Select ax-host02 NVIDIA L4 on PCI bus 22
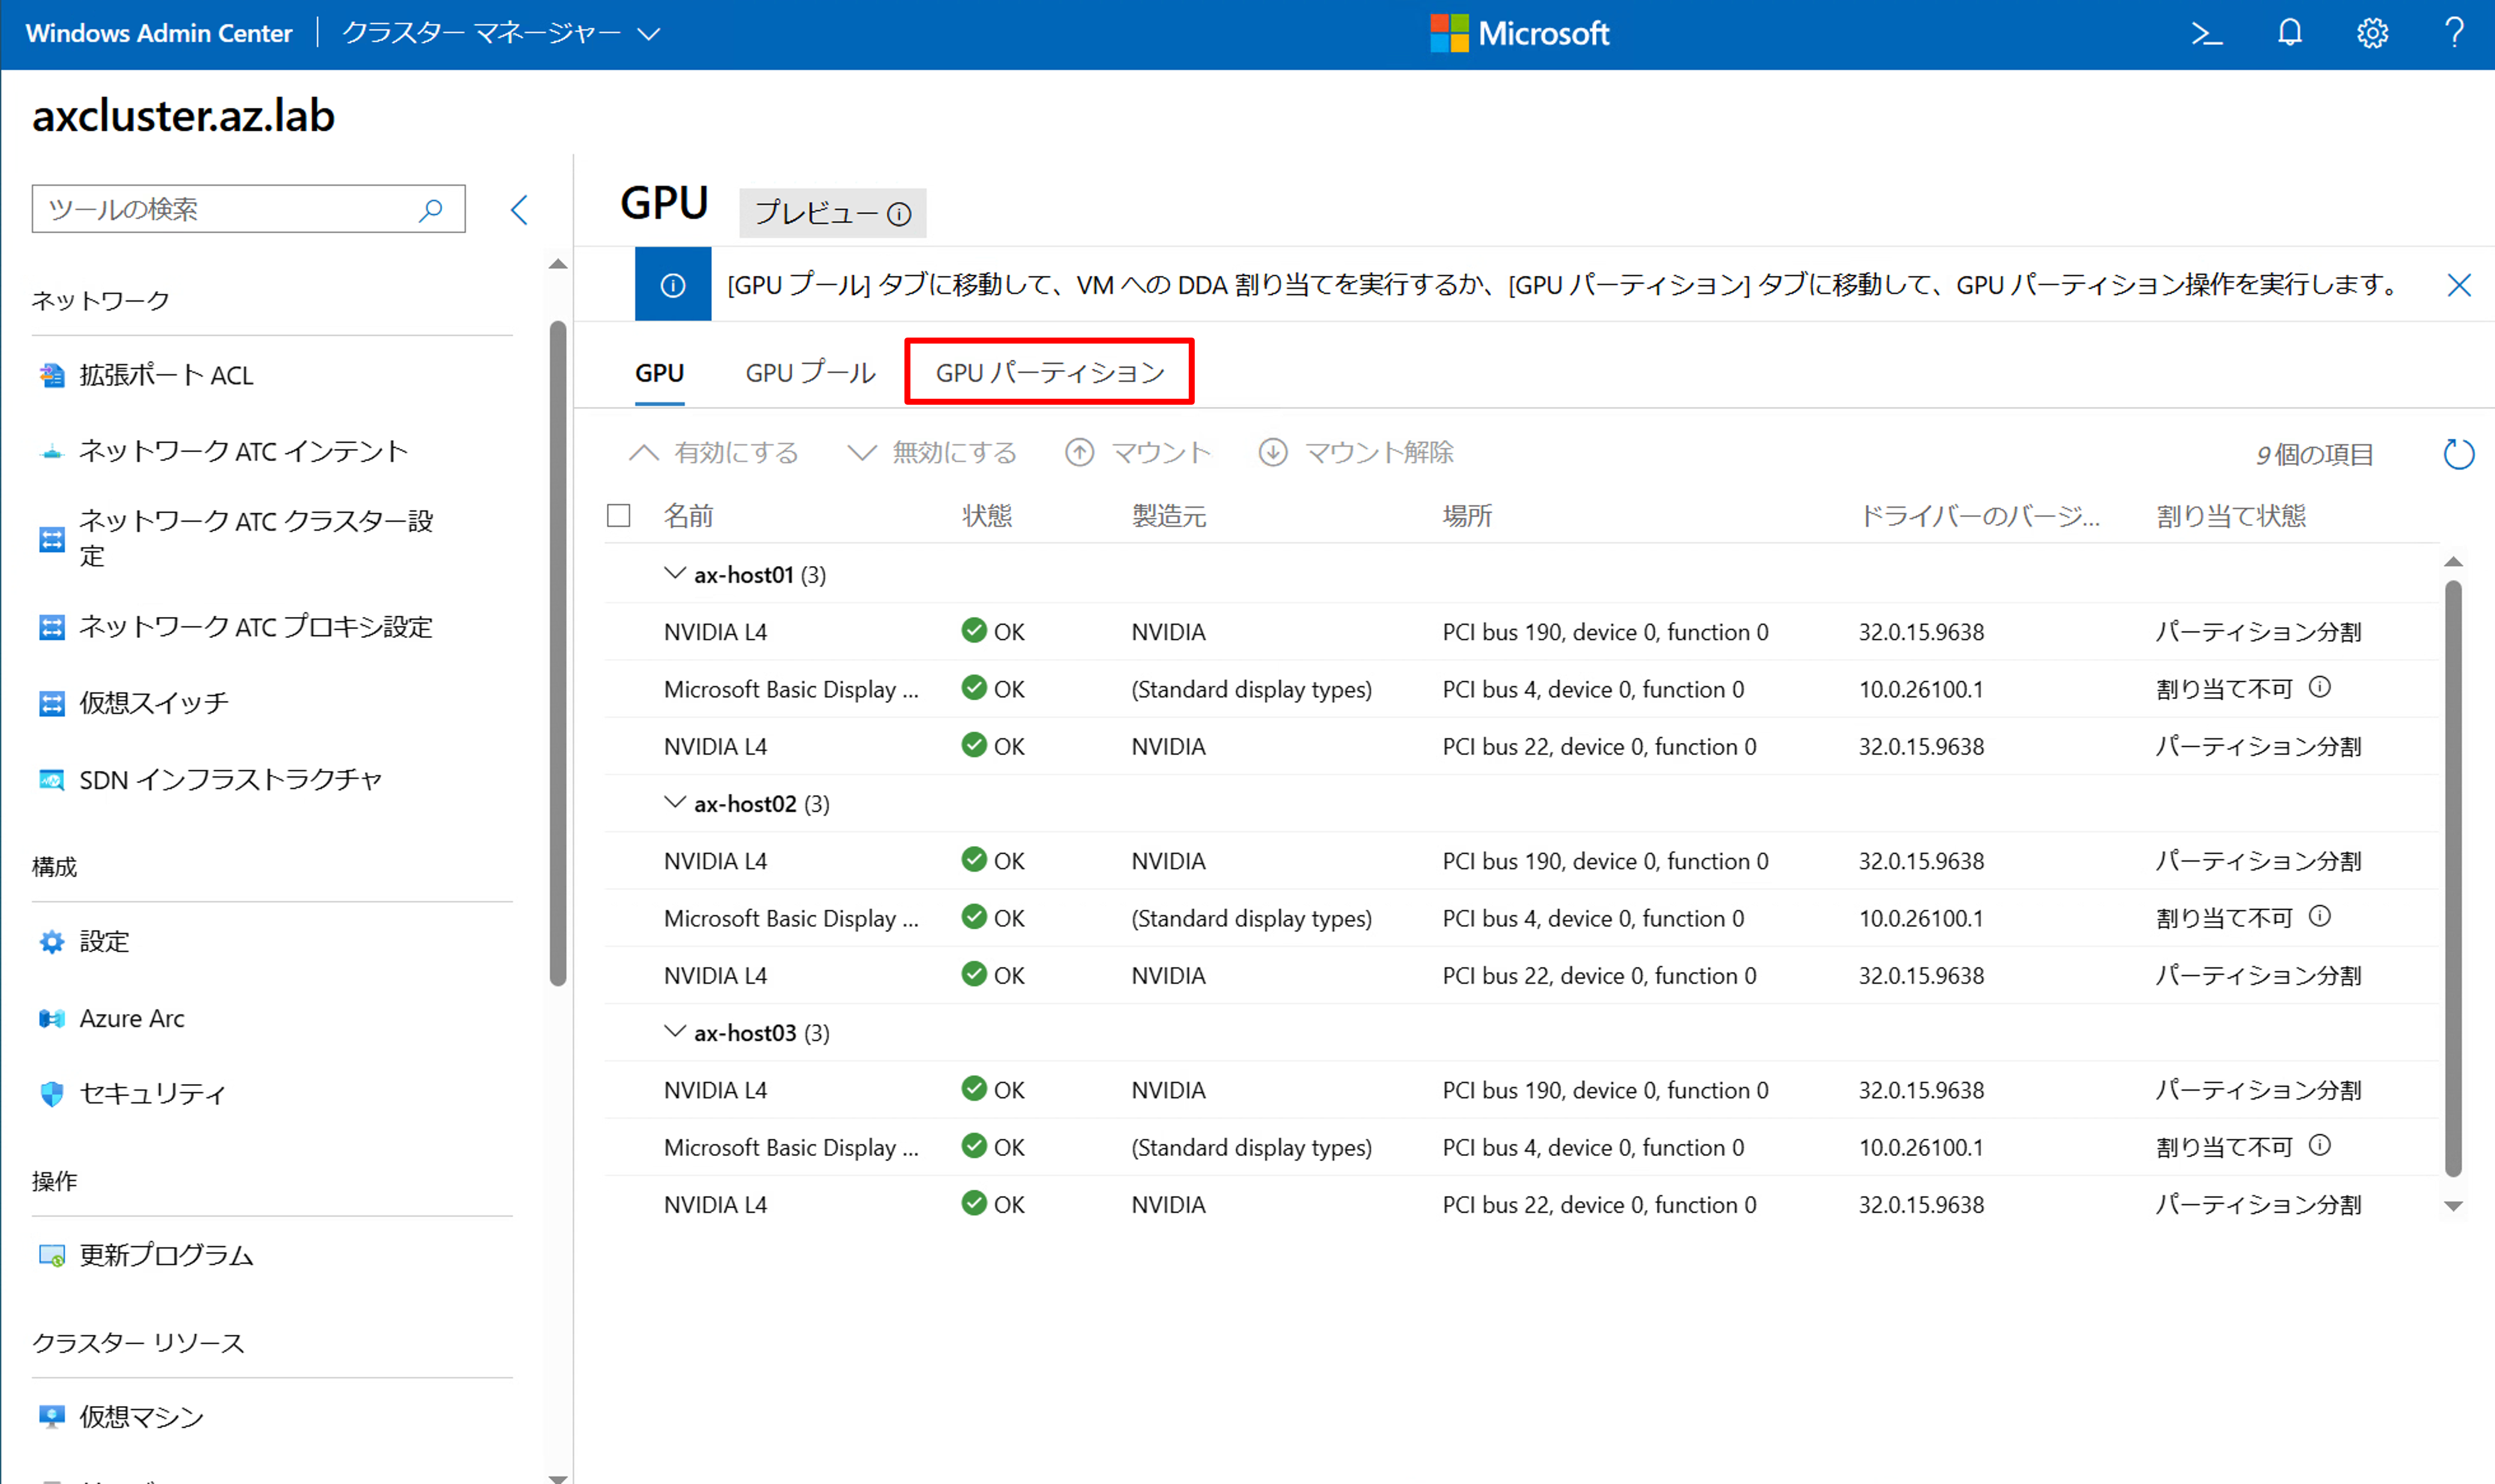 pos(1521,975)
